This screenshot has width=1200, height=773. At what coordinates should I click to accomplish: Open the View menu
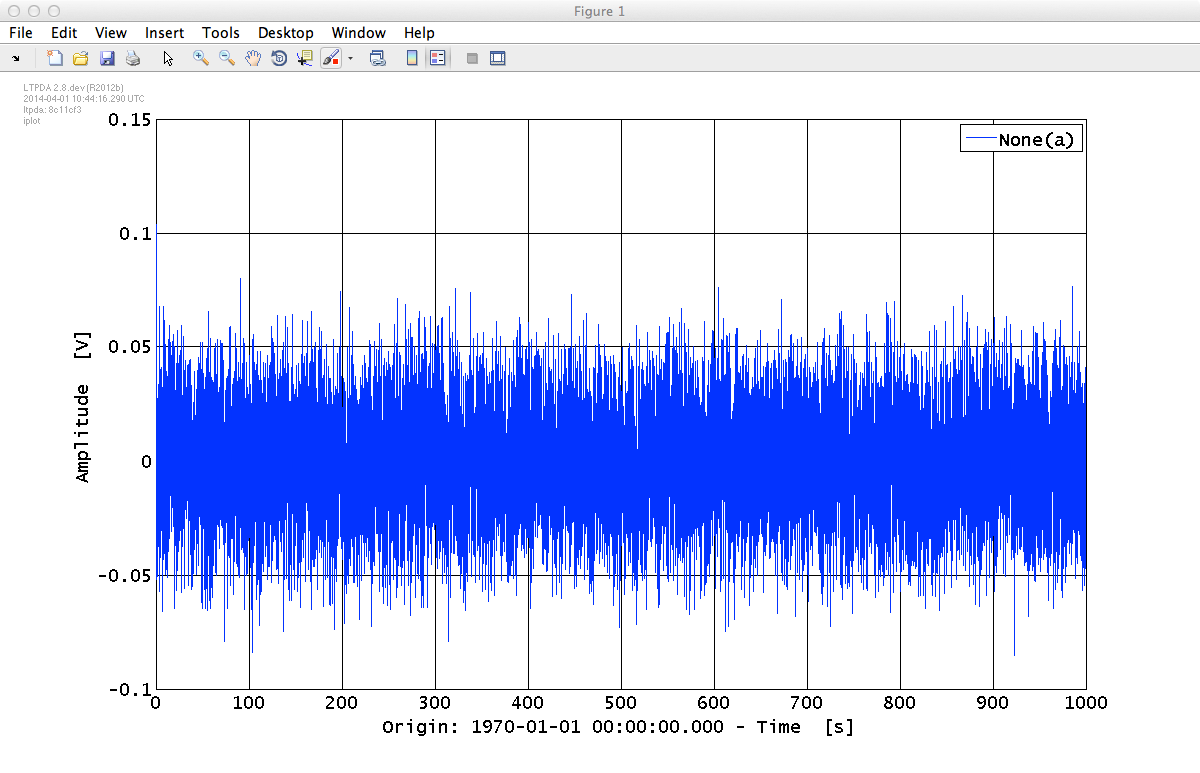point(111,33)
